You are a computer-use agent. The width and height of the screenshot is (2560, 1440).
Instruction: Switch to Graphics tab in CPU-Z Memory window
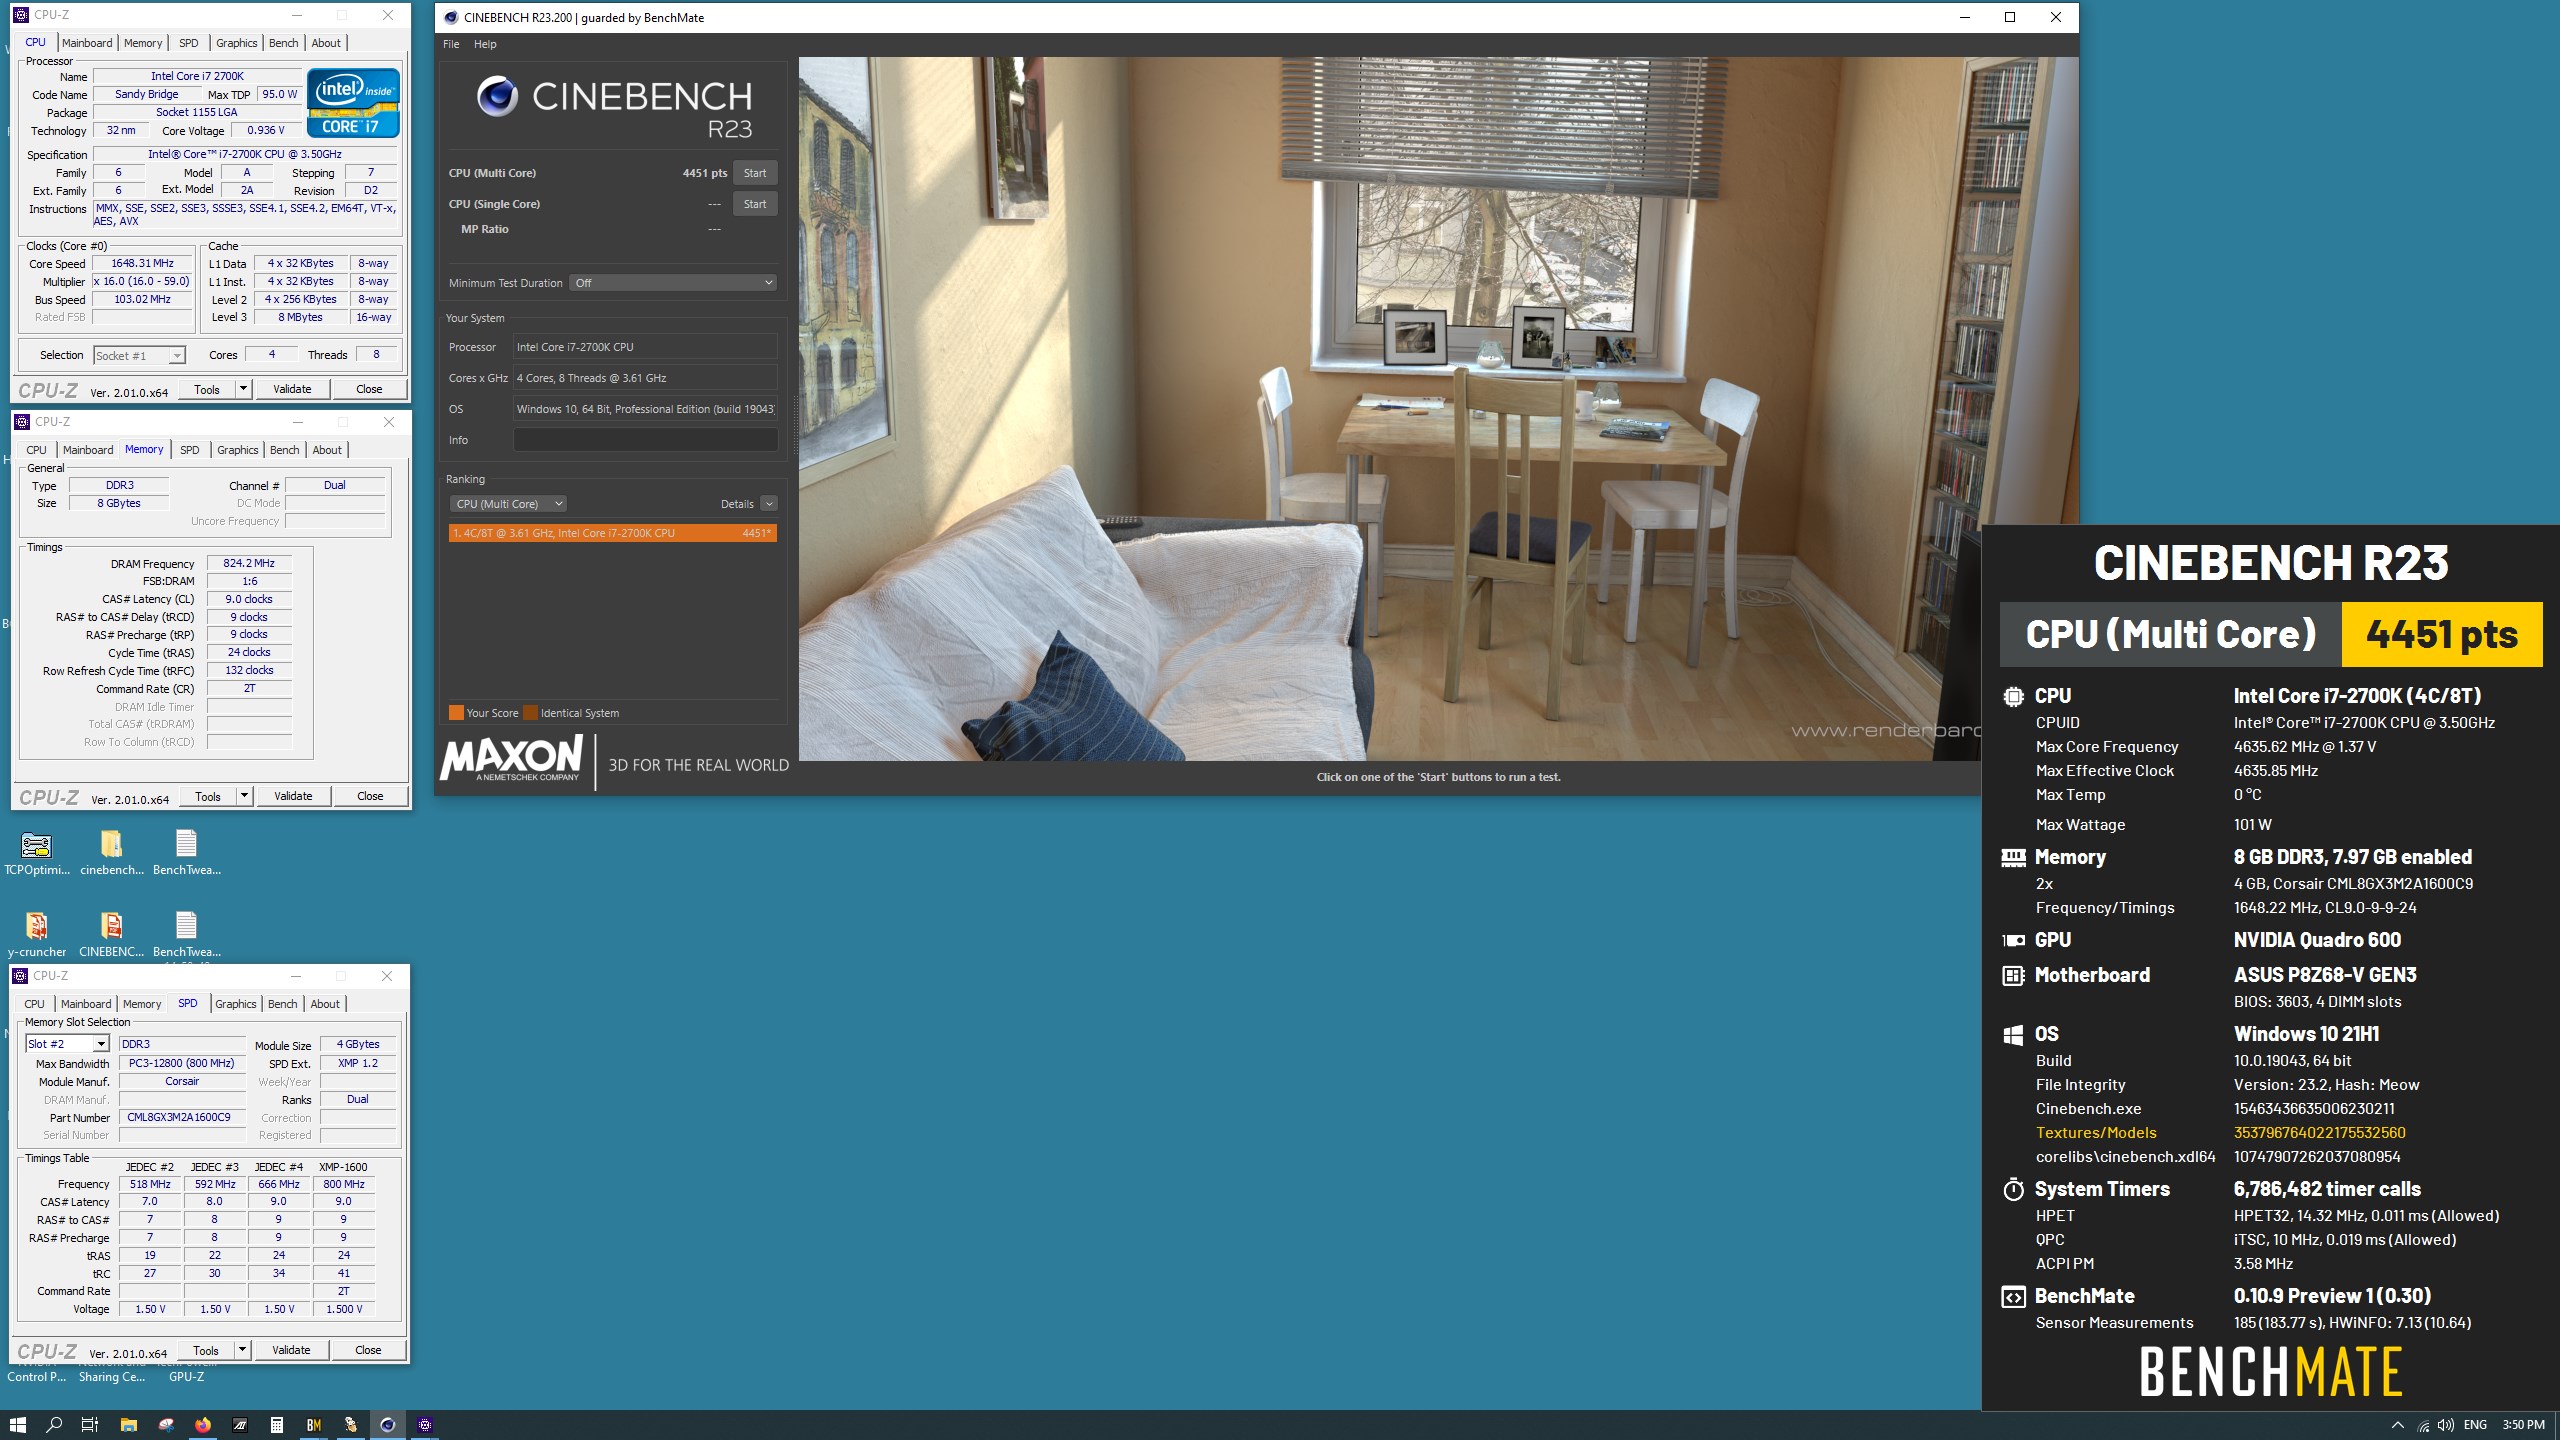(238, 450)
